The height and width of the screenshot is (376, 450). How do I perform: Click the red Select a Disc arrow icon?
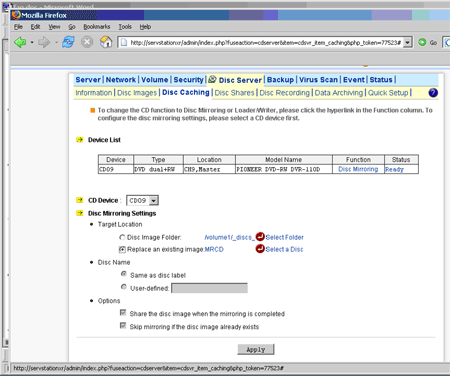click(x=260, y=249)
